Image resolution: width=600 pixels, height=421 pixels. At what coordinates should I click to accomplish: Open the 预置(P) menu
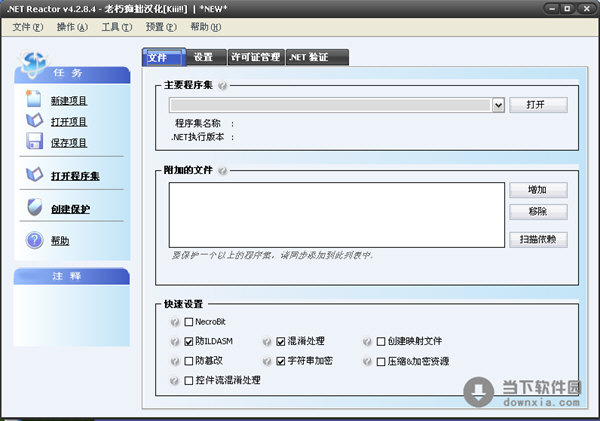coord(161,27)
